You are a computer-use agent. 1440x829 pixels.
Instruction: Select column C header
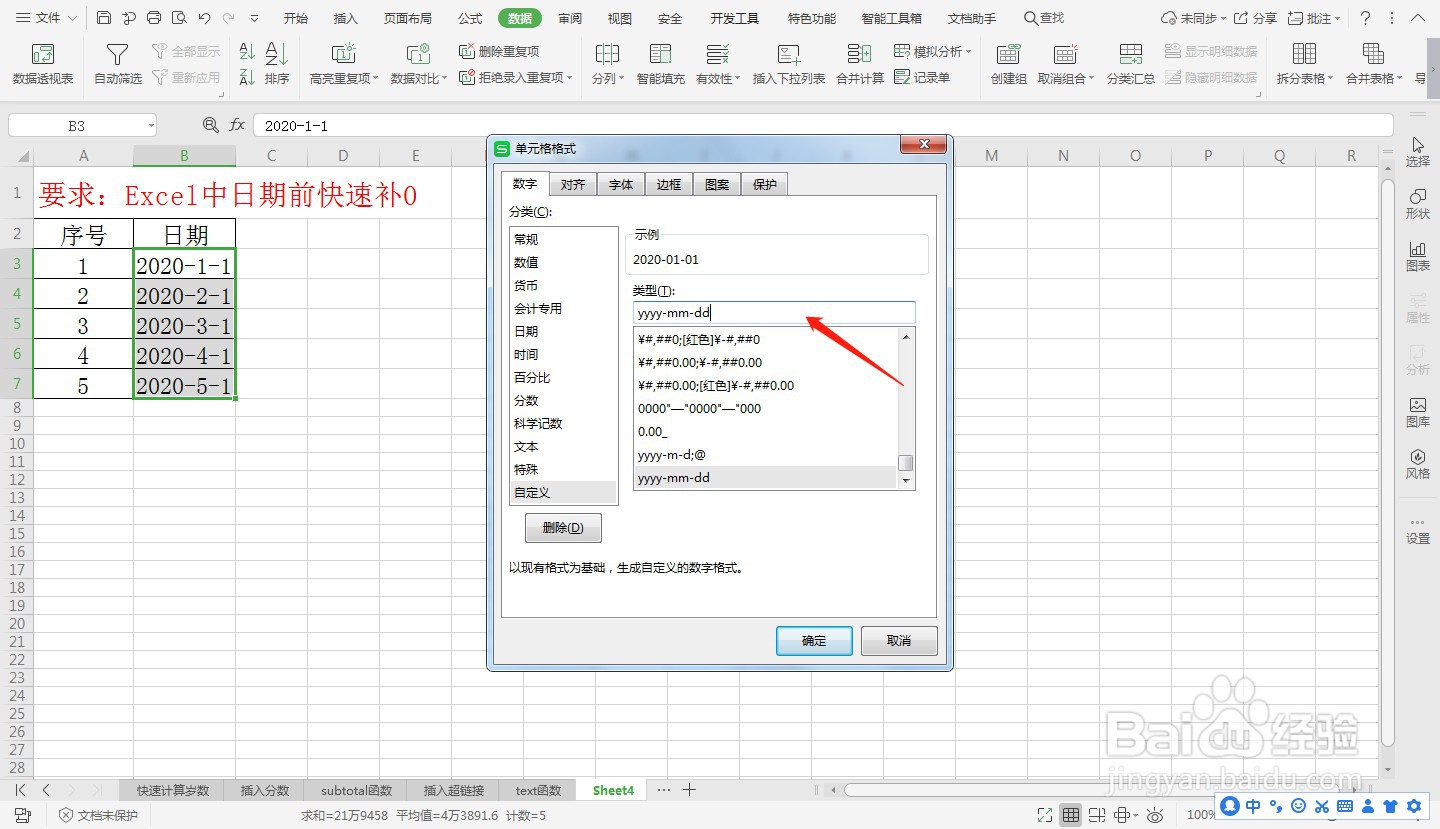tap(271, 155)
